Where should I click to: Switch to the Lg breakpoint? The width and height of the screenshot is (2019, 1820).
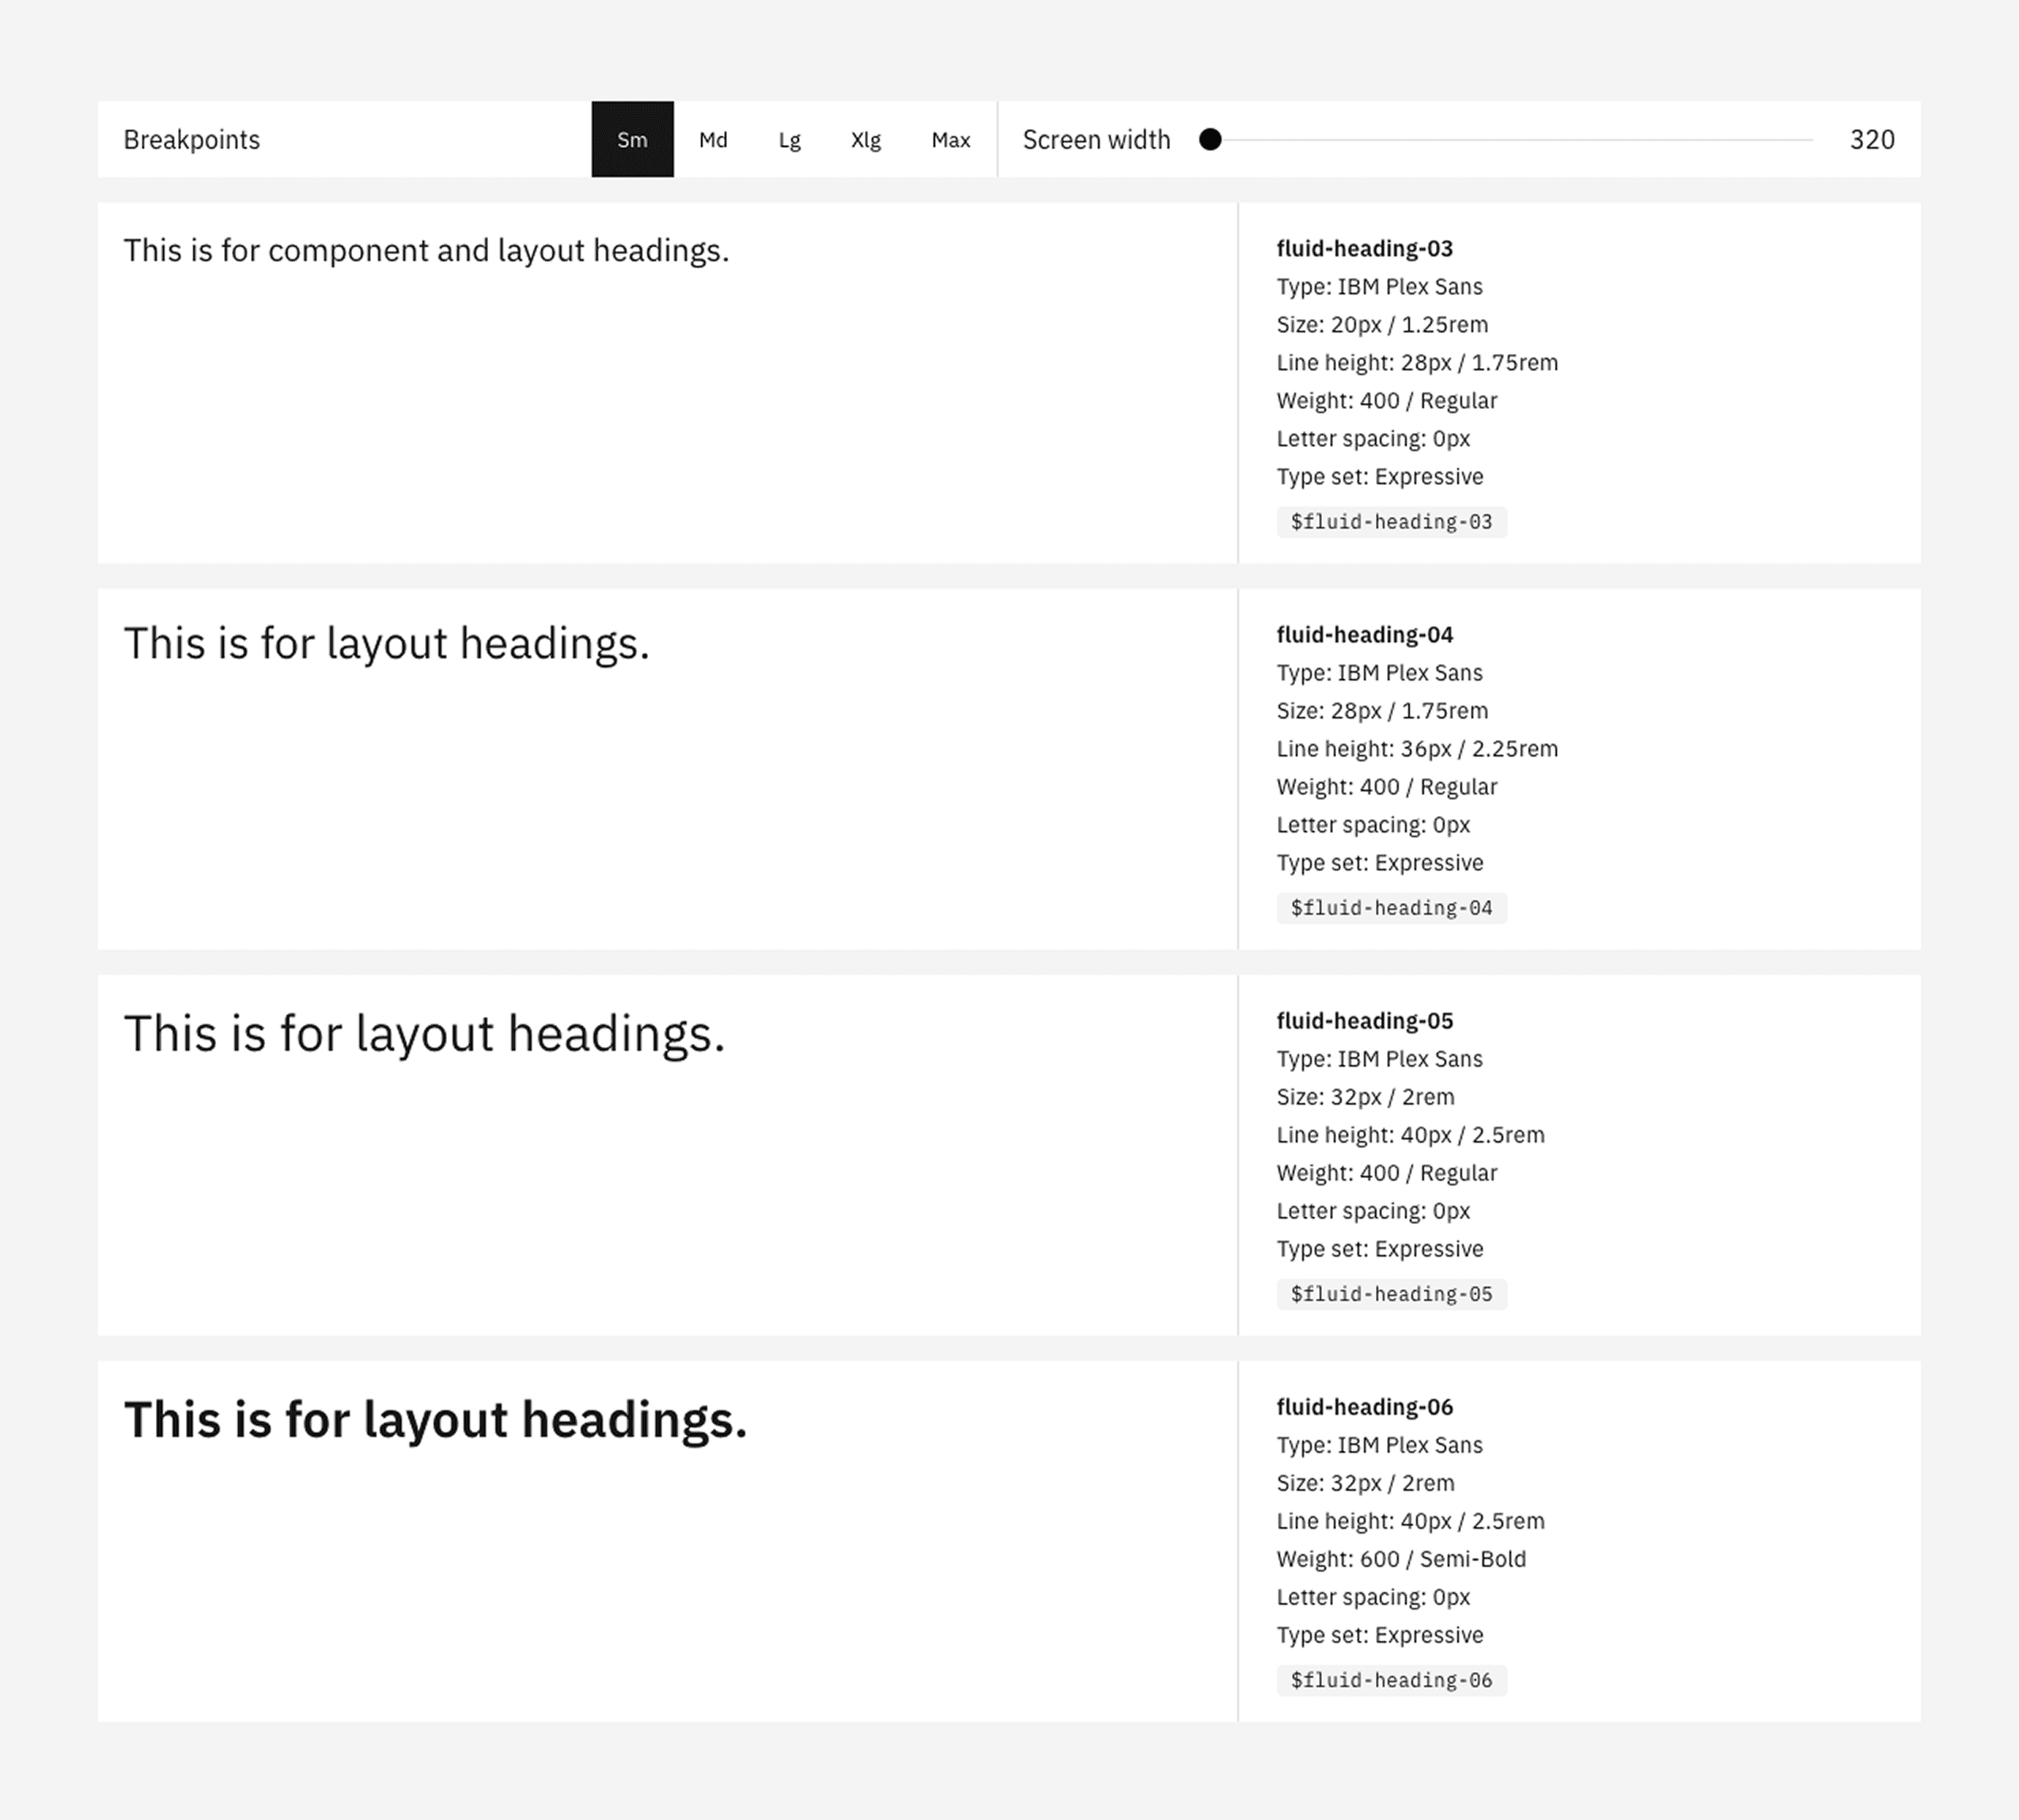[789, 139]
